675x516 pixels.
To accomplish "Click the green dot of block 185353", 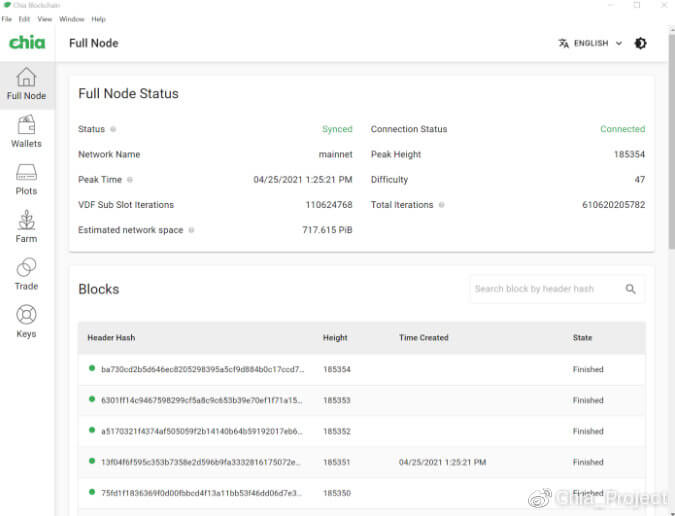I will click(92, 399).
